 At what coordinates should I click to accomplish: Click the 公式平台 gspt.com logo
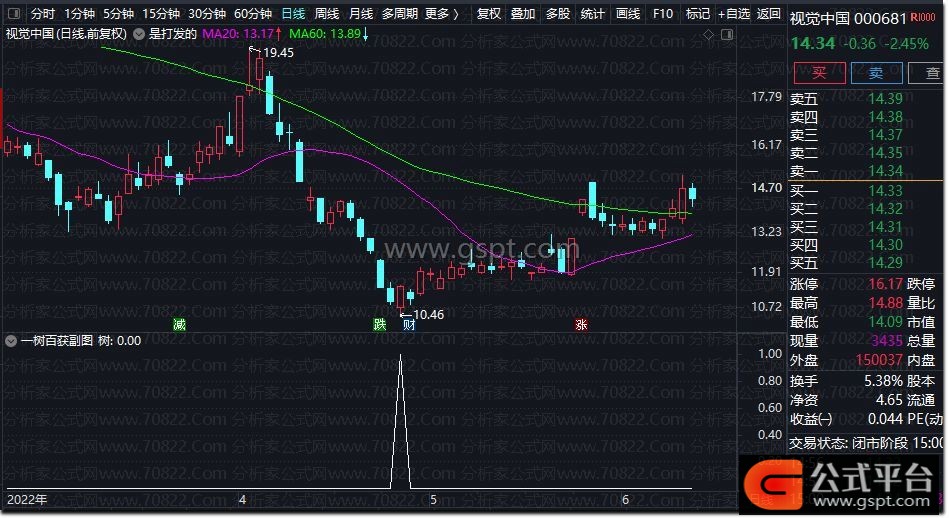(841, 485)
